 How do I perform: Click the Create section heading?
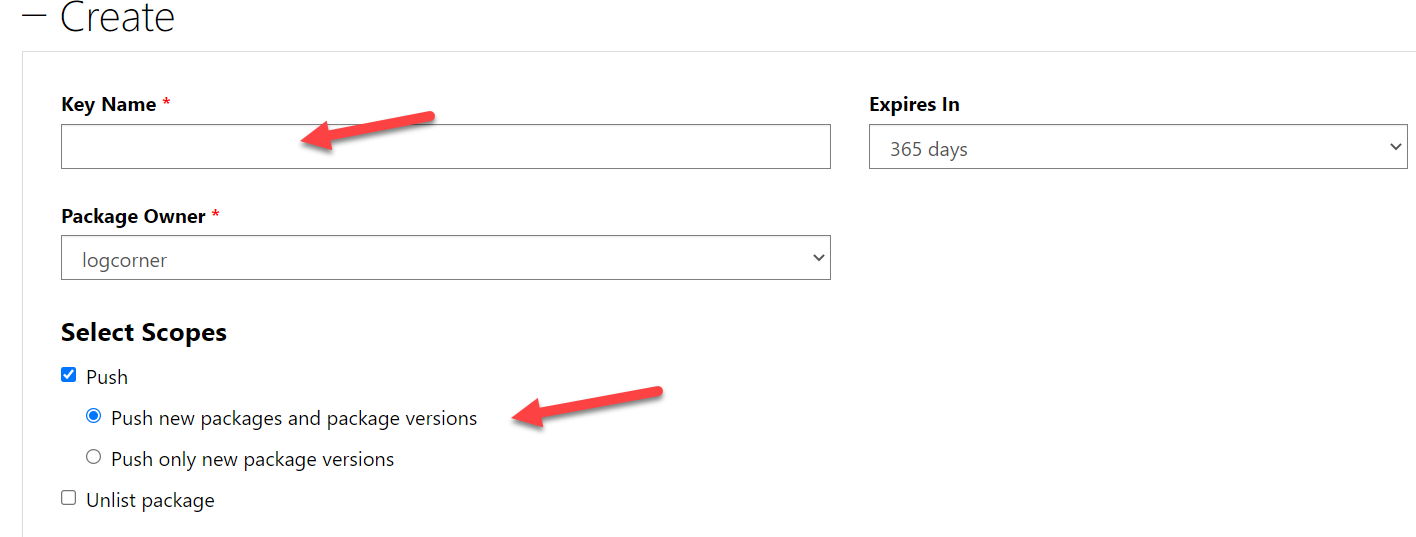point(118,17)
